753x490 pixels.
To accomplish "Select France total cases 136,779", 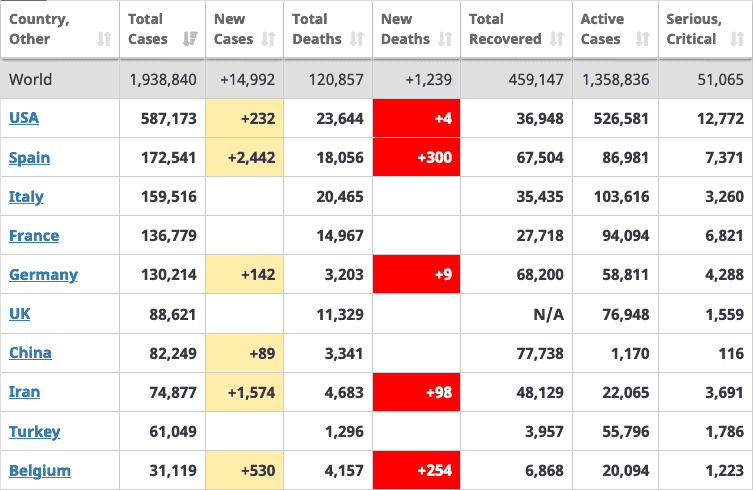I will point(169,236).
